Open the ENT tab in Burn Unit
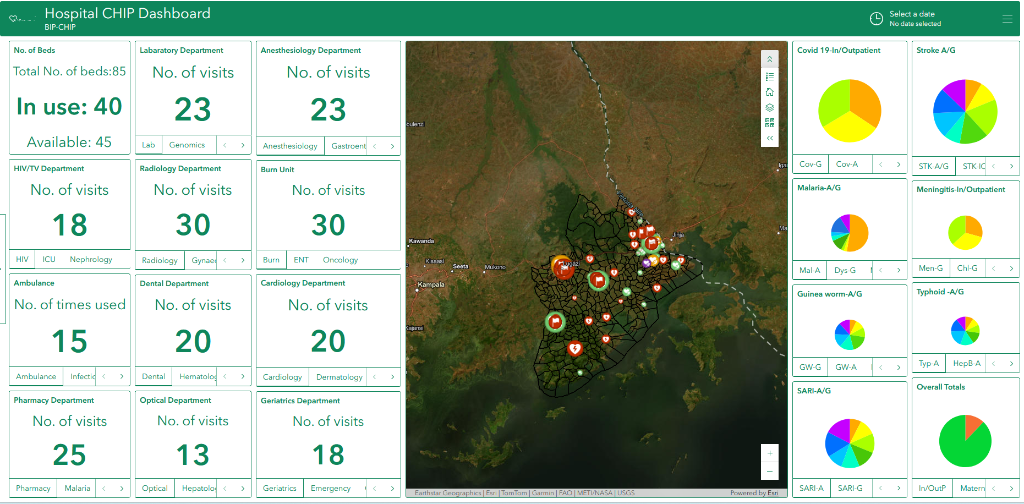1024x504 pixels. (x=301, y=260)
